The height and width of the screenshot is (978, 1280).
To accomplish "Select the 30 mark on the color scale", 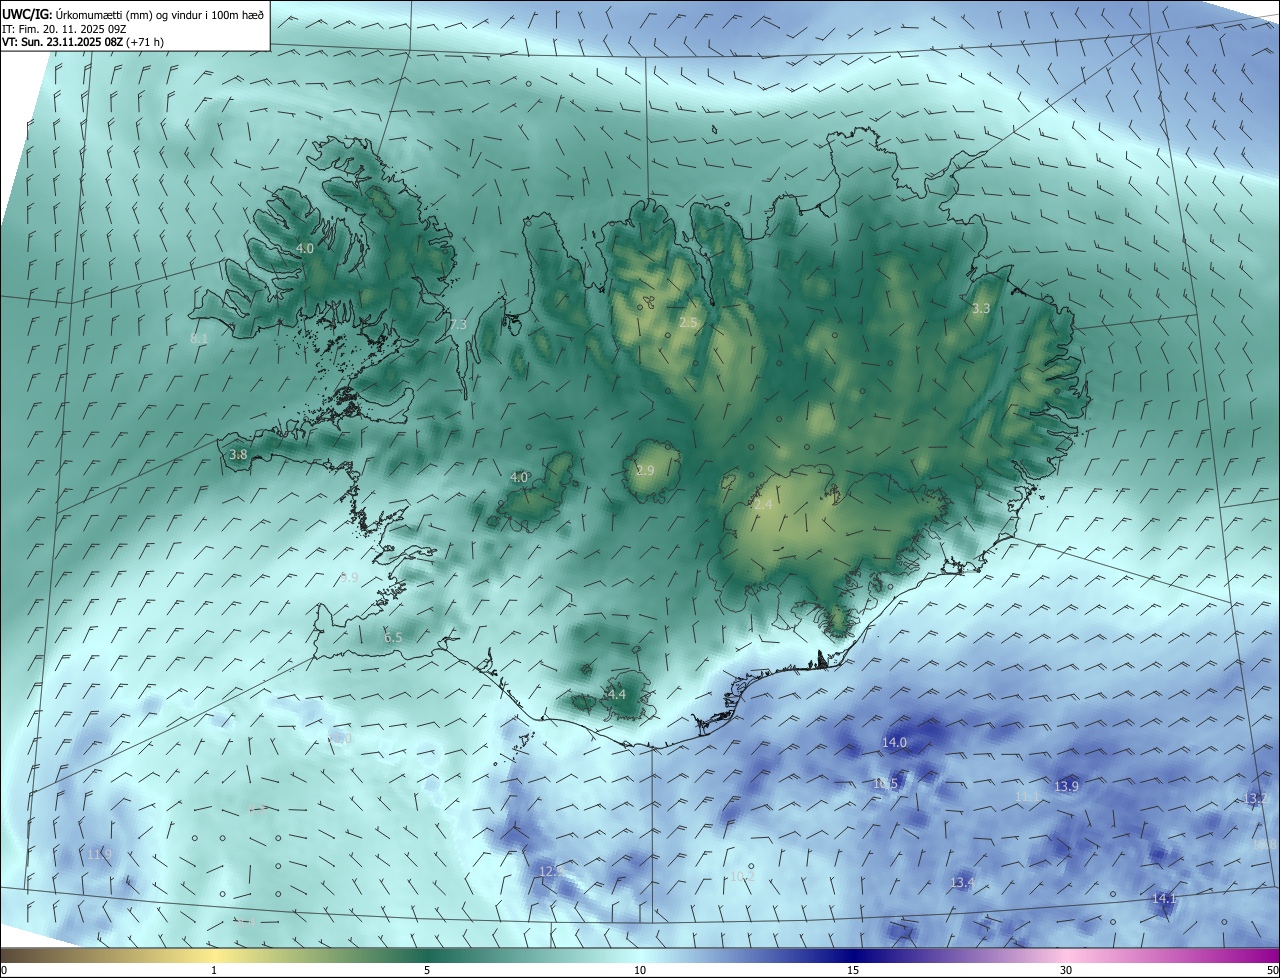I will (1066, 971).
